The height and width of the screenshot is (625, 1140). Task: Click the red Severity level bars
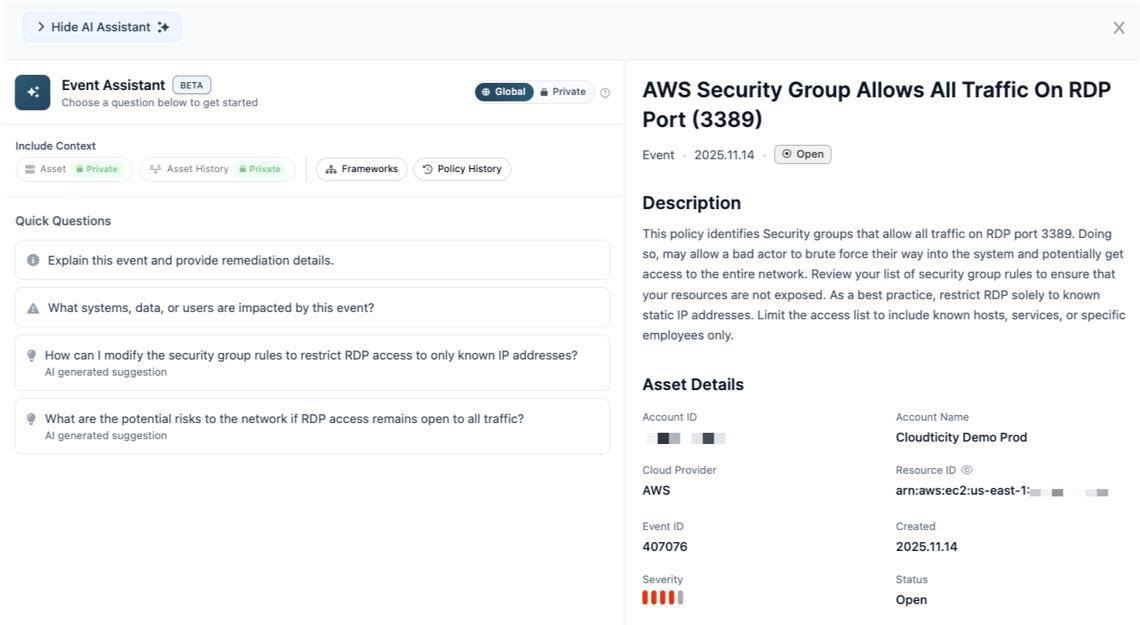point(661,597)
